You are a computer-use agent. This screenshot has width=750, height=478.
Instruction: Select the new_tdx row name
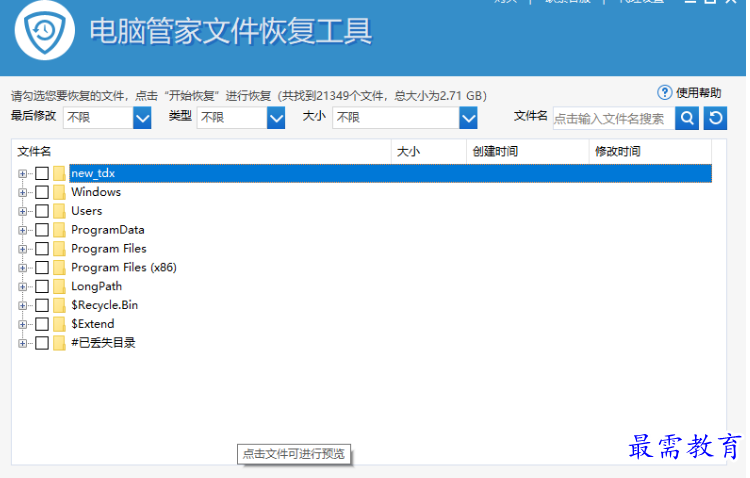[93, 173]
